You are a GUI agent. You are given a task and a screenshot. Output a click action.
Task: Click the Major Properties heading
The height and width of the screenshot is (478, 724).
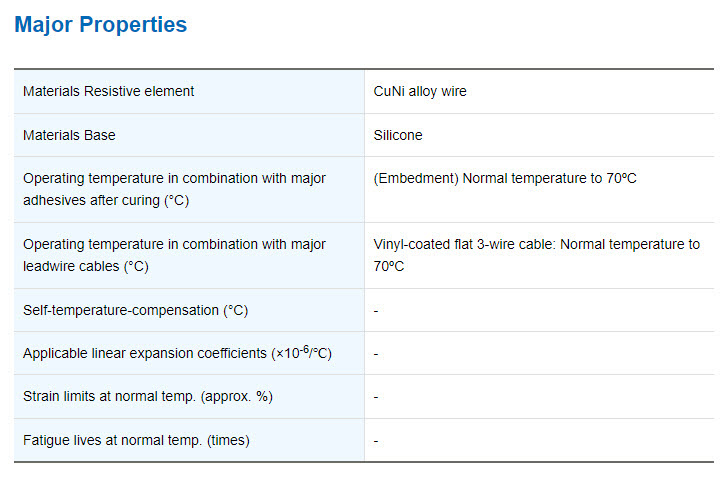(x=101, y=25)
